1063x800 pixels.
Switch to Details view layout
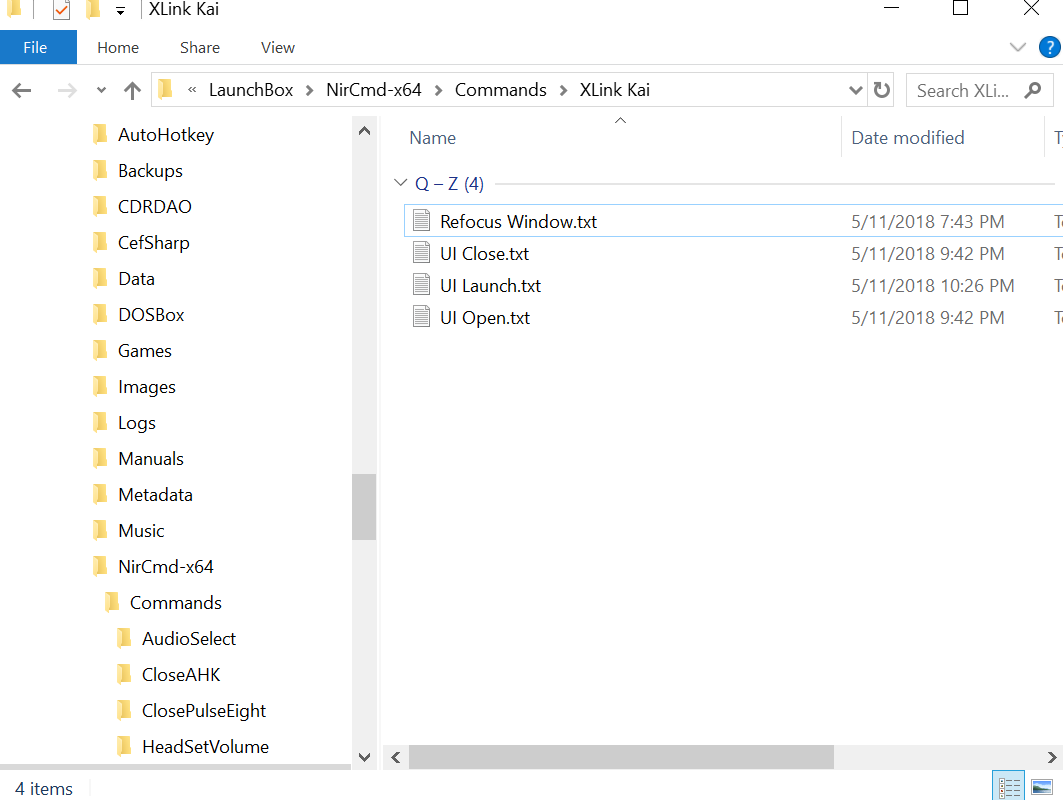[1009, 787]
